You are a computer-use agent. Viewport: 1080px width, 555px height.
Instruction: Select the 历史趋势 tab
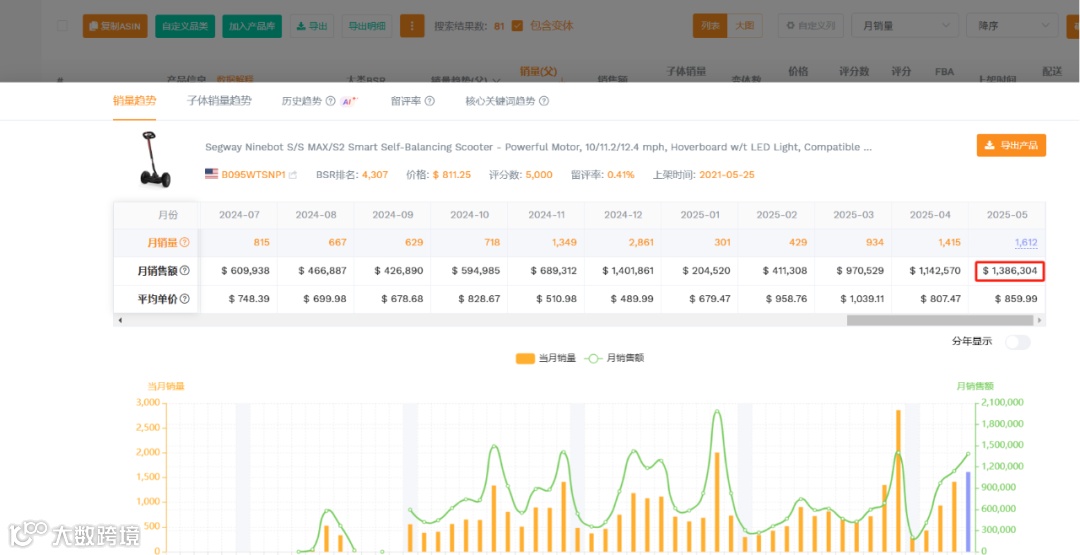(x=302, y=101)
